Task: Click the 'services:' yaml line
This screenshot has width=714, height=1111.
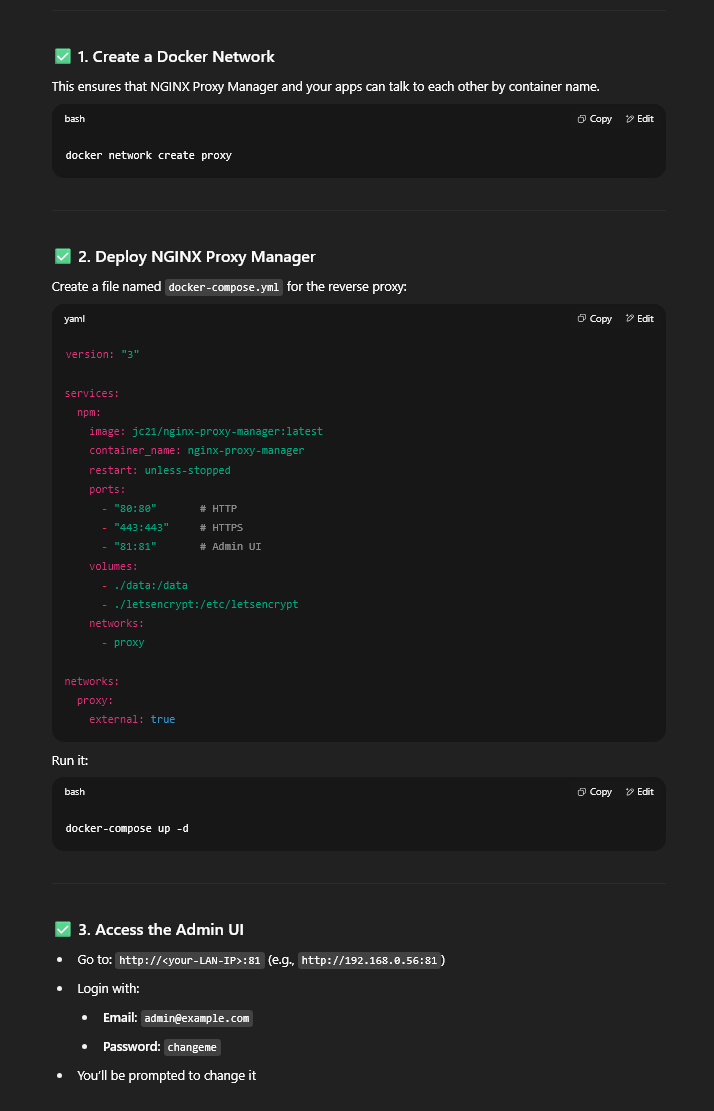Action: click(92, 393)
